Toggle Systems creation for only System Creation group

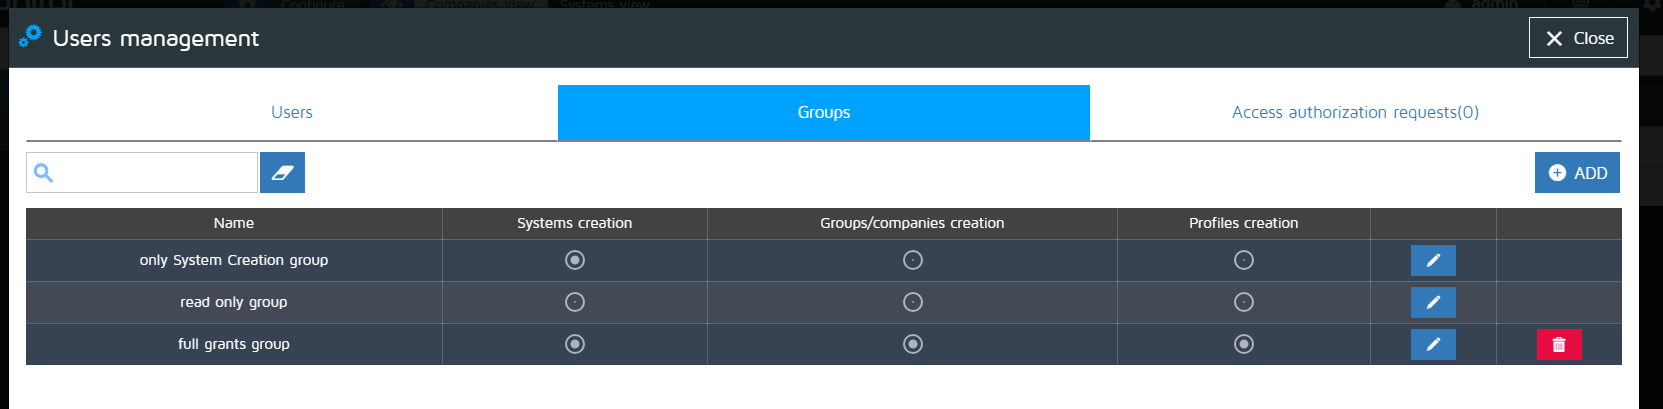coord(575,260)
